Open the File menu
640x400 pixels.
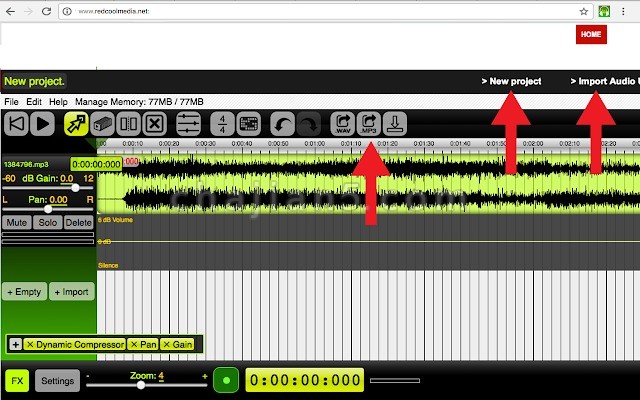11,102
